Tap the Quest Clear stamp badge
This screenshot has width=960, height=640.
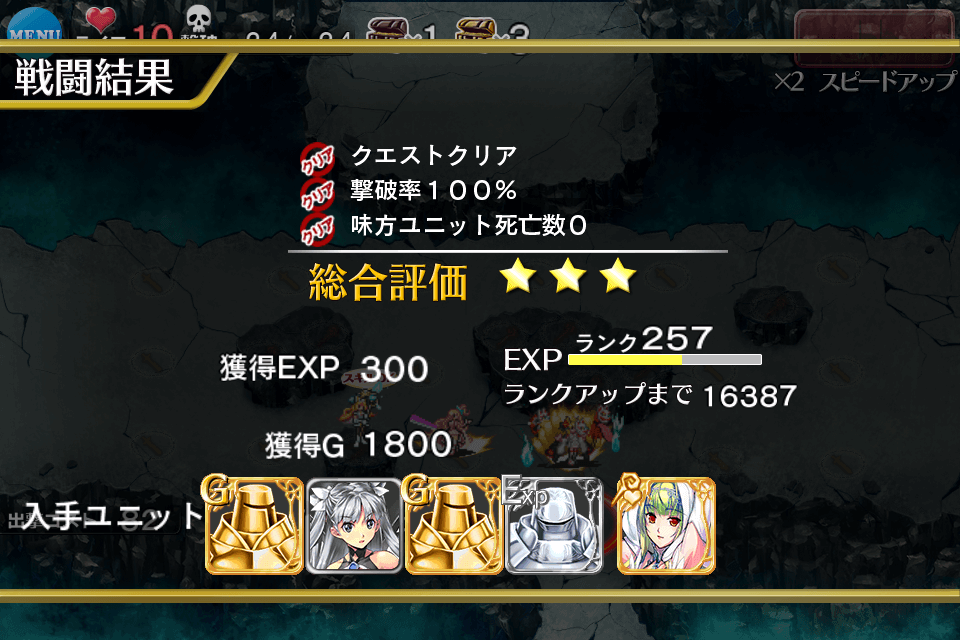(x=317, y=159)
